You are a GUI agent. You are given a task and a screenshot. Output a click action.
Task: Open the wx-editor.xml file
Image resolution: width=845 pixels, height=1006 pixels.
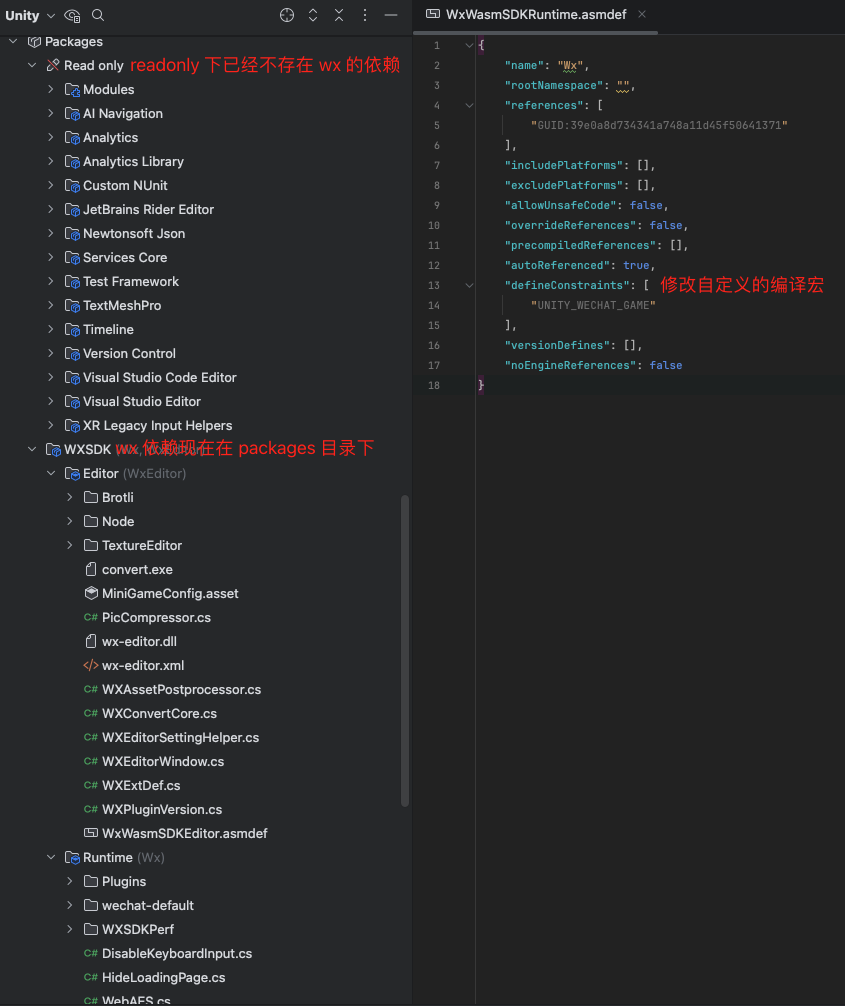(x=142, y=665)
